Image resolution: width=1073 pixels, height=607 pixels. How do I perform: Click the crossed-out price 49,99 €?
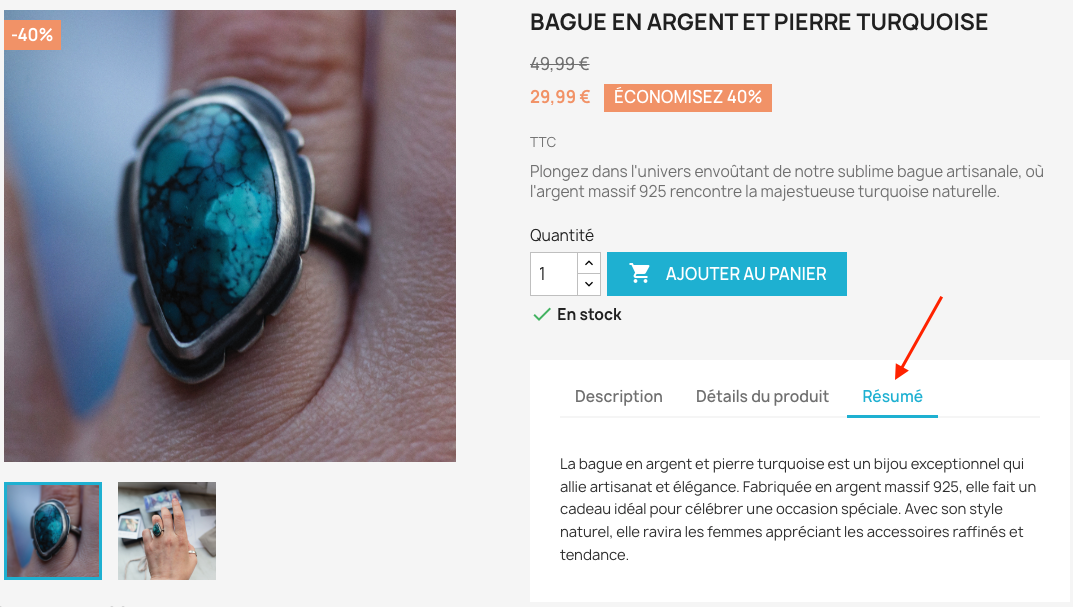click(x=560, y=64)
